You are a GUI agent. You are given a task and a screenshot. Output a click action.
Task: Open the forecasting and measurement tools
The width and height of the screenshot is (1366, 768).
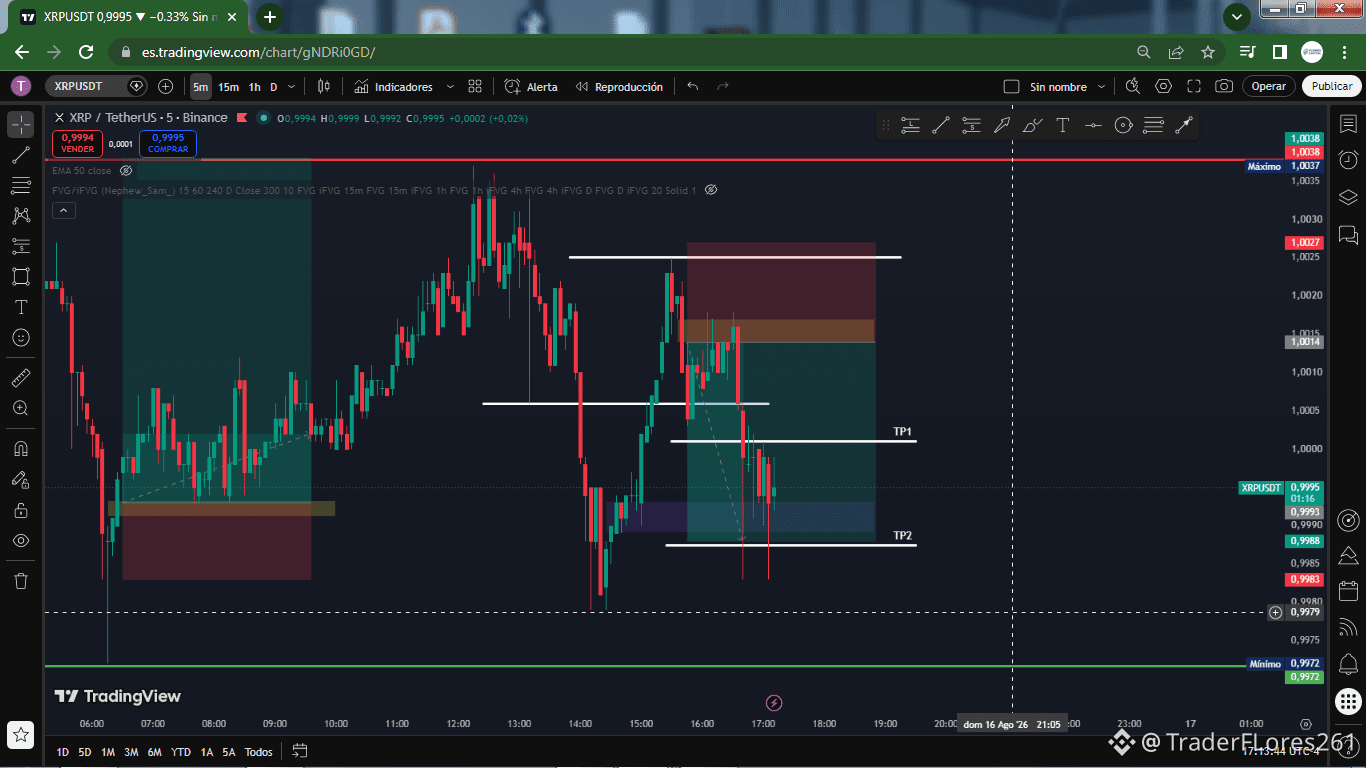(x=21, y=246)
